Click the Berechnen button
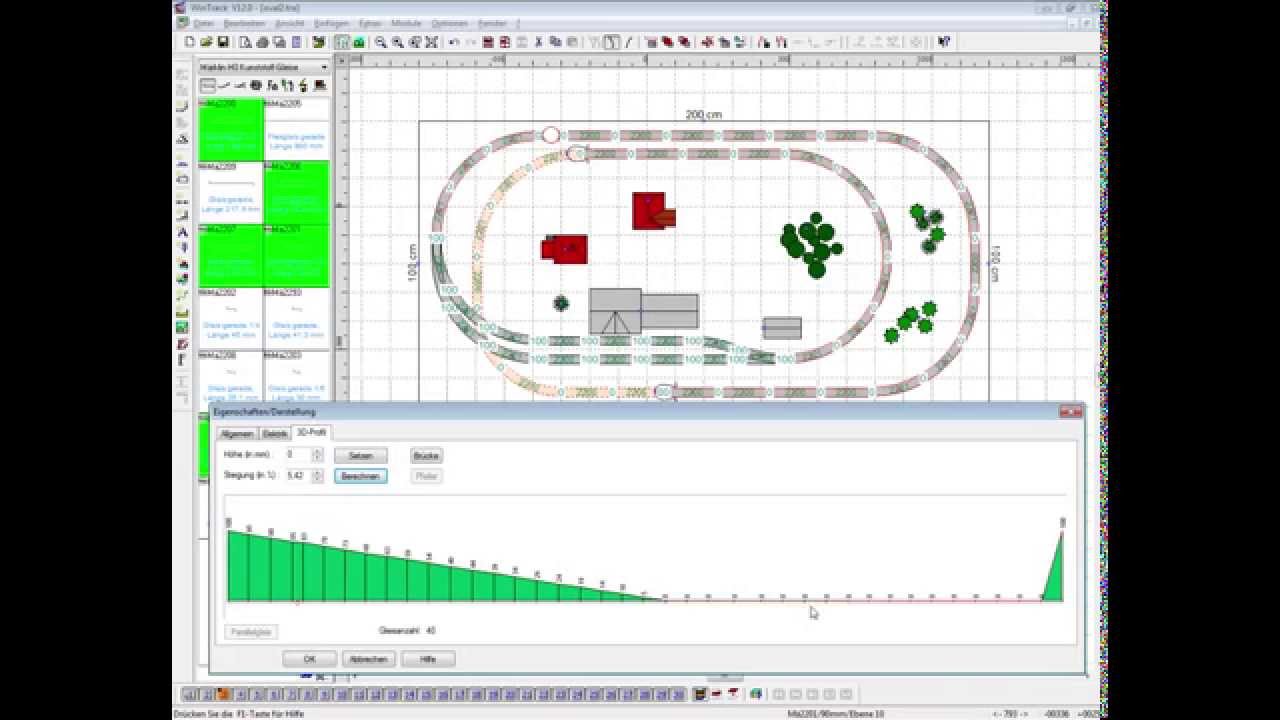This screenshot has height=720, width=1280. coord(360,476)
